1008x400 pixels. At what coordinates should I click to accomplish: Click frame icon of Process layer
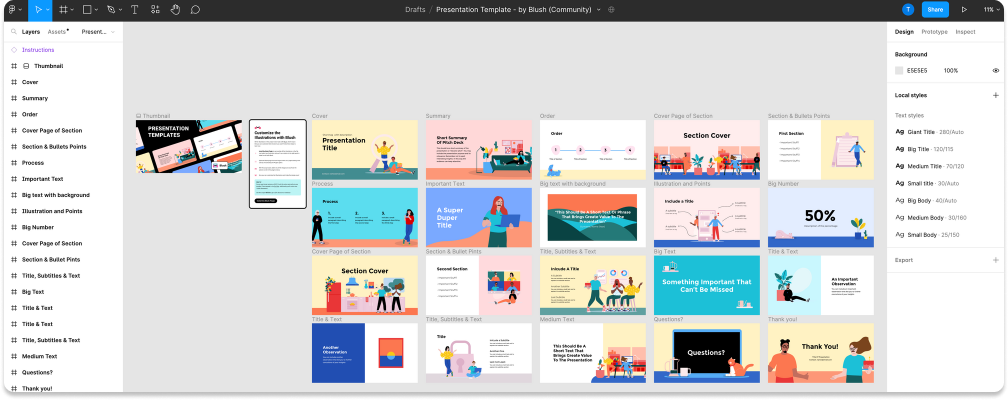point(14,163)
